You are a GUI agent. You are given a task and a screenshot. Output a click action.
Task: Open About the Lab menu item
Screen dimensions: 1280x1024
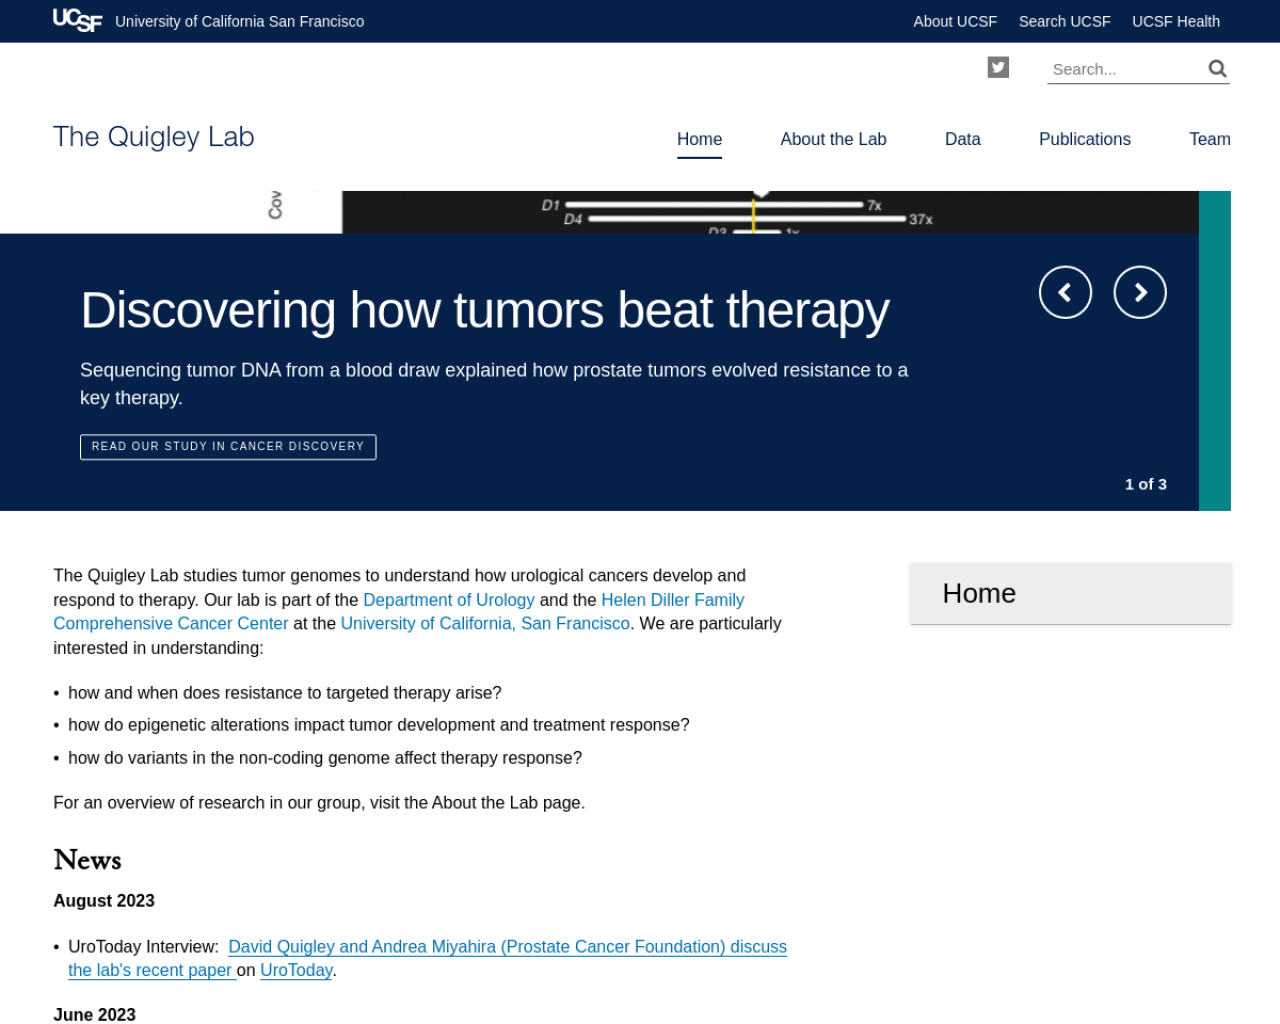click(833, 139)
